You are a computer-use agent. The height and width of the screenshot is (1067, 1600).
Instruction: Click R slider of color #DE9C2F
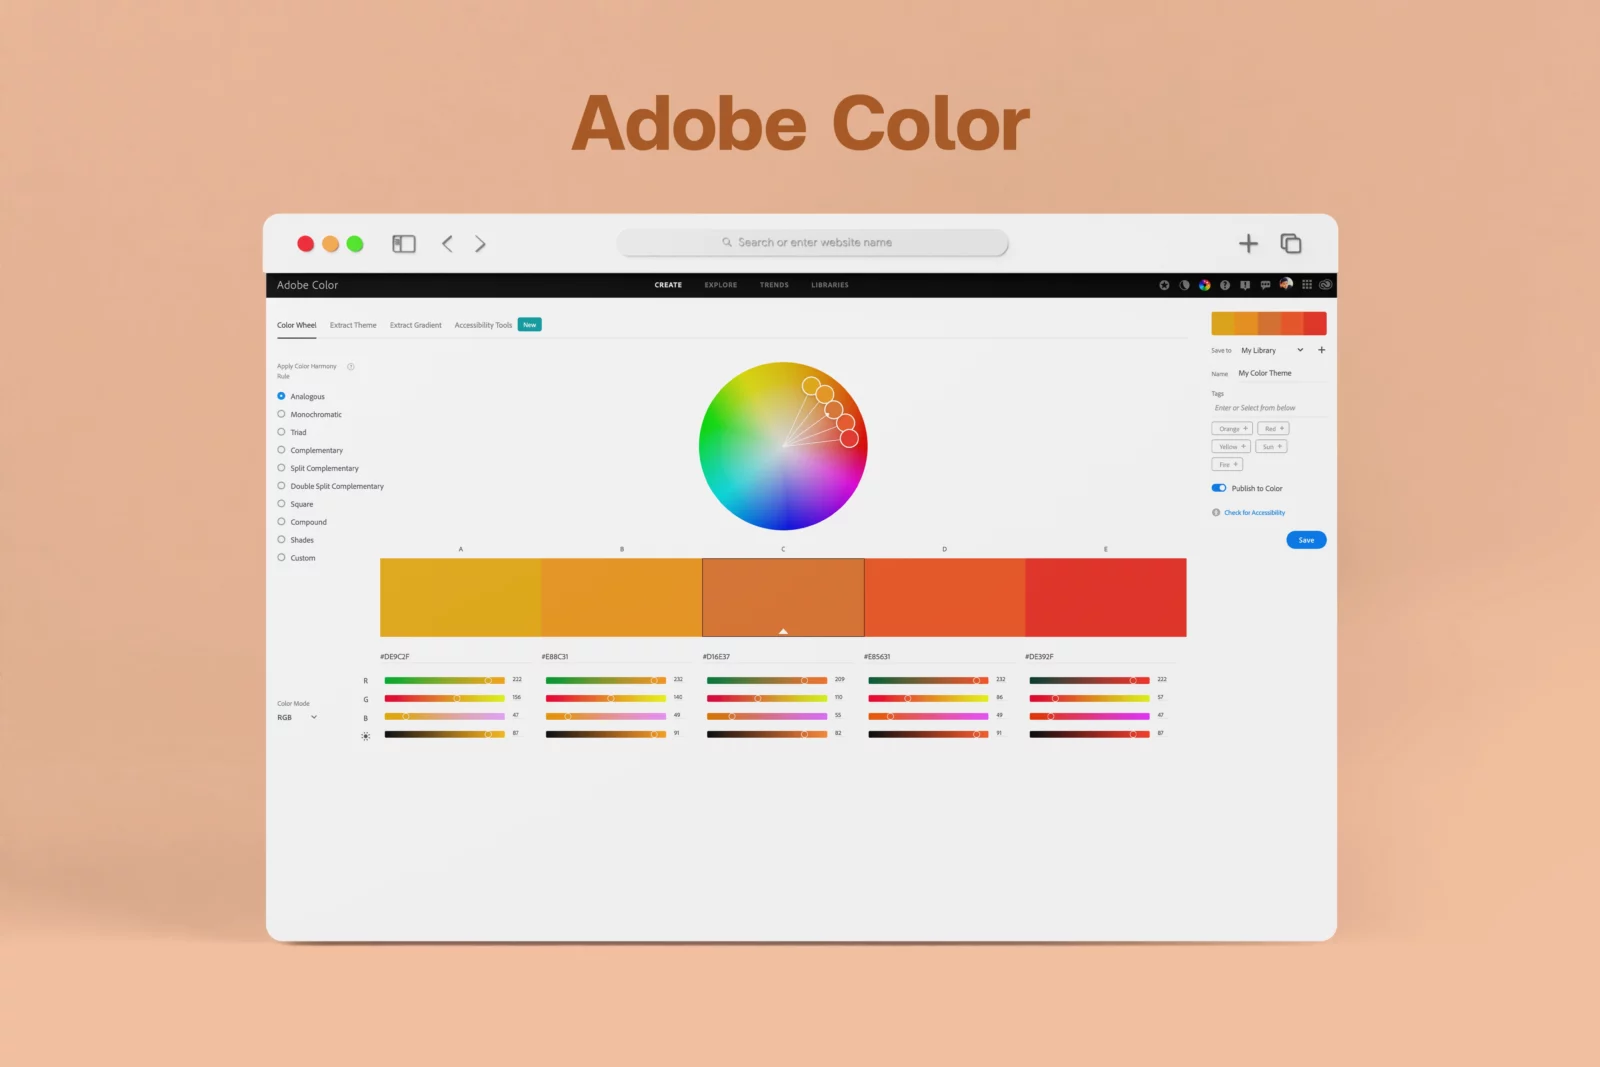445,681
